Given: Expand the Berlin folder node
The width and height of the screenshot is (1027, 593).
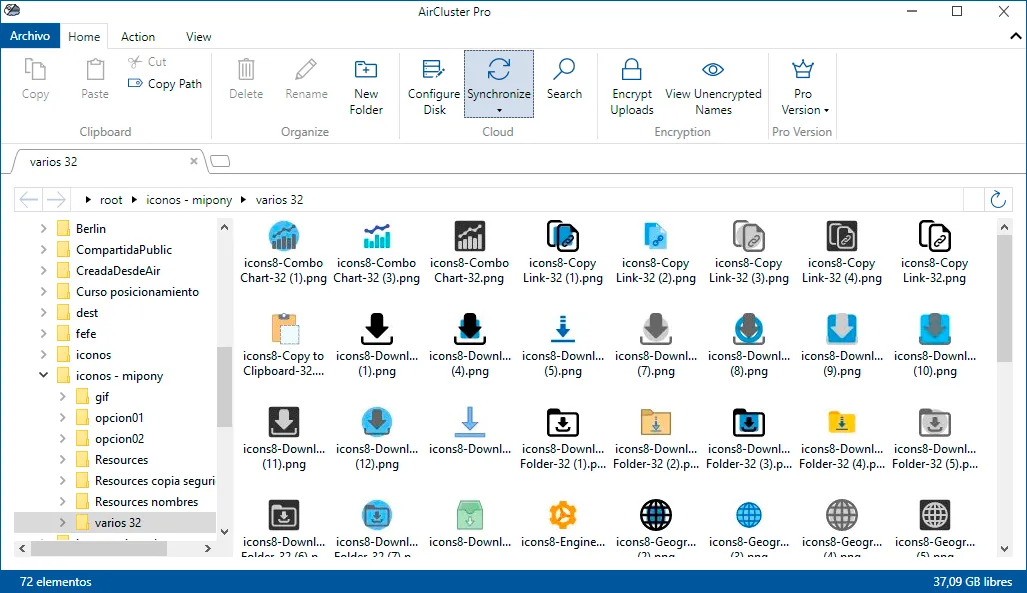Looking at the screenshot, I should [x=43, y=229].
